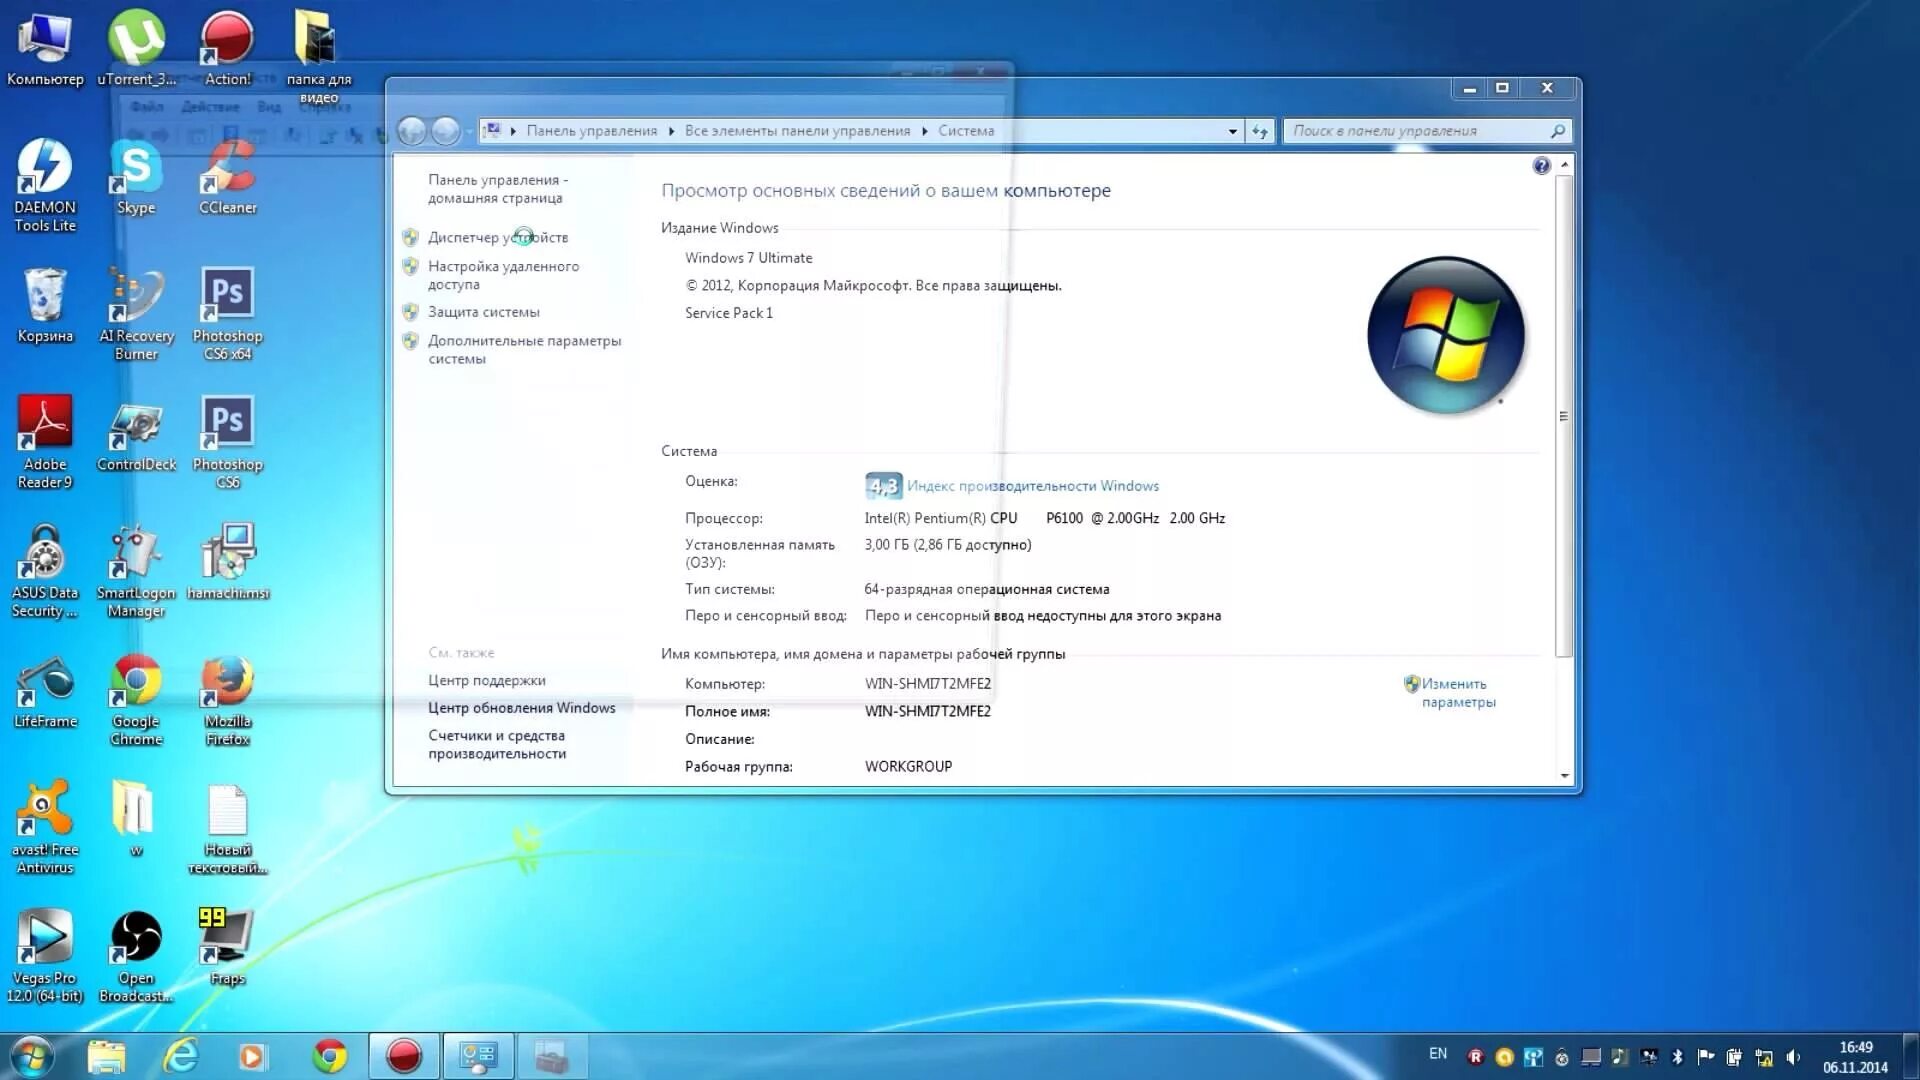Click the EN language indicator
The width and height of the screenshot is (1920, 1080).
[1437, 1053]
